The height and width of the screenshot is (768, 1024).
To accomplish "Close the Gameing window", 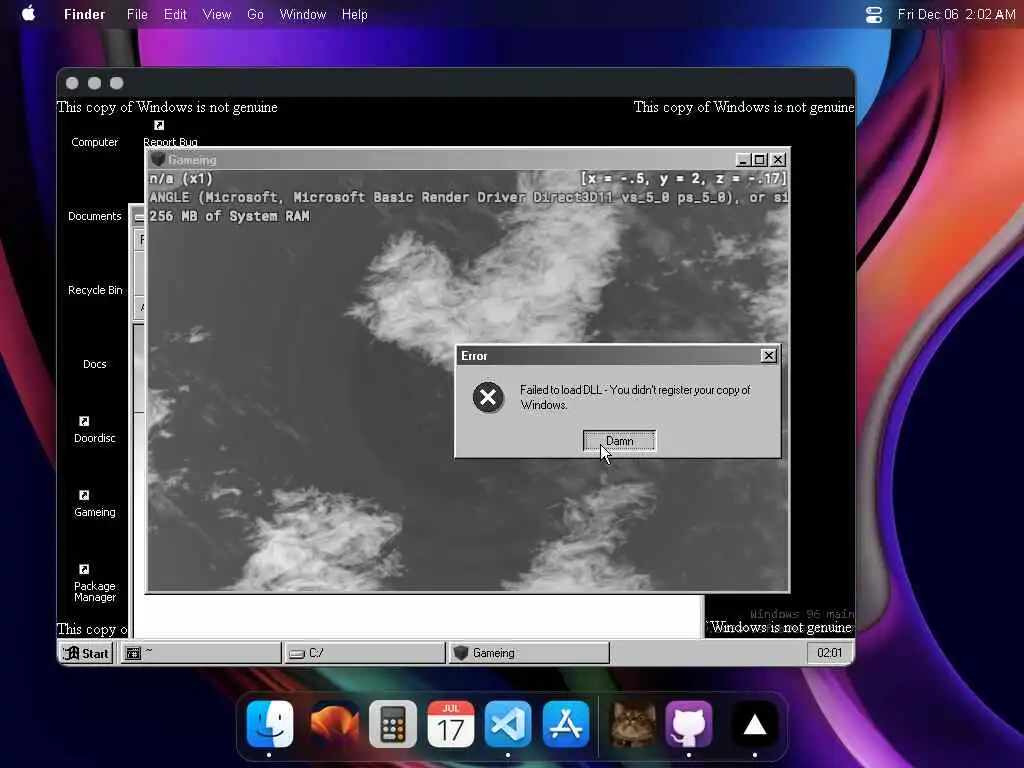I will (x=777, y=159).
